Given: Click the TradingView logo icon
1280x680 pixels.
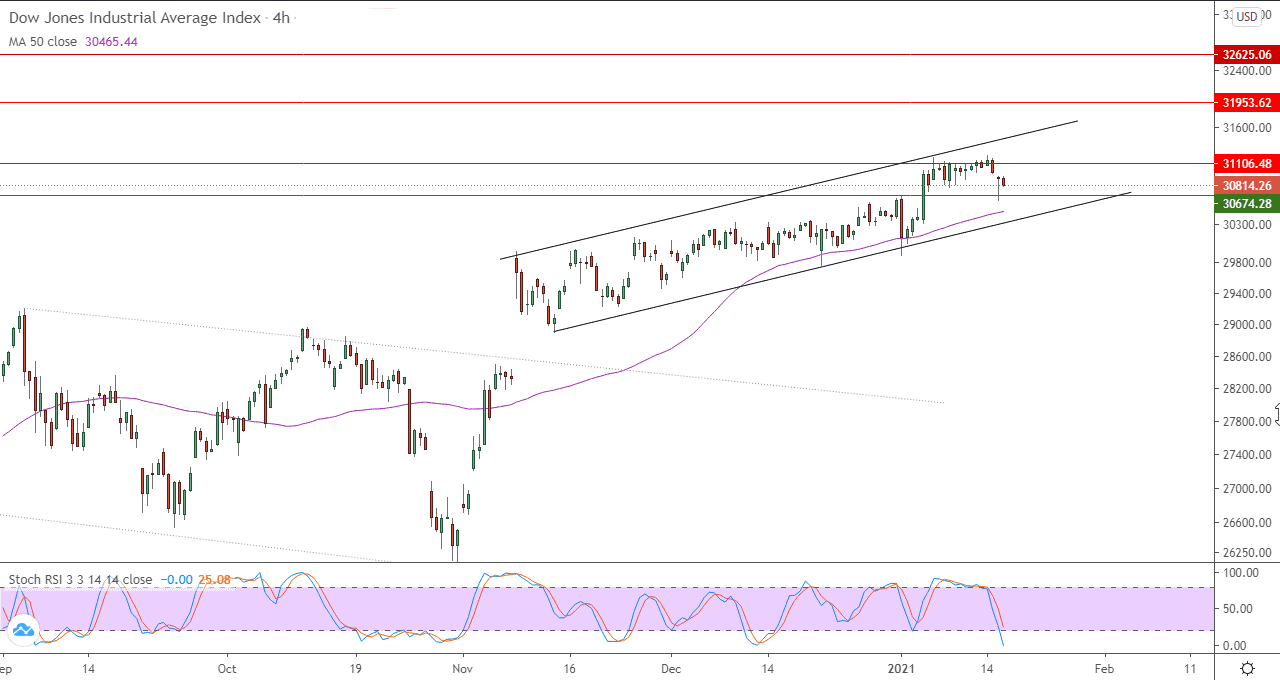Looking at the screenshot, I should [22, 630].
